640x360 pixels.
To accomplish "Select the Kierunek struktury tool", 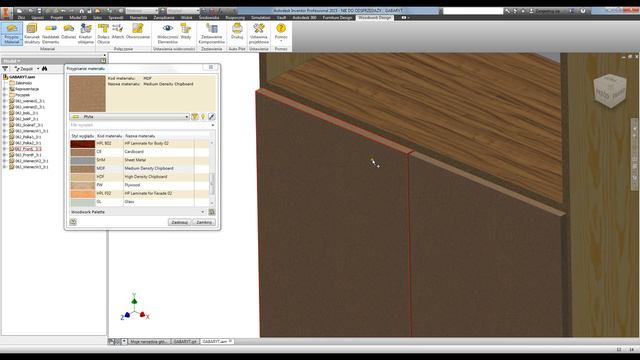I will coord(32,33).
